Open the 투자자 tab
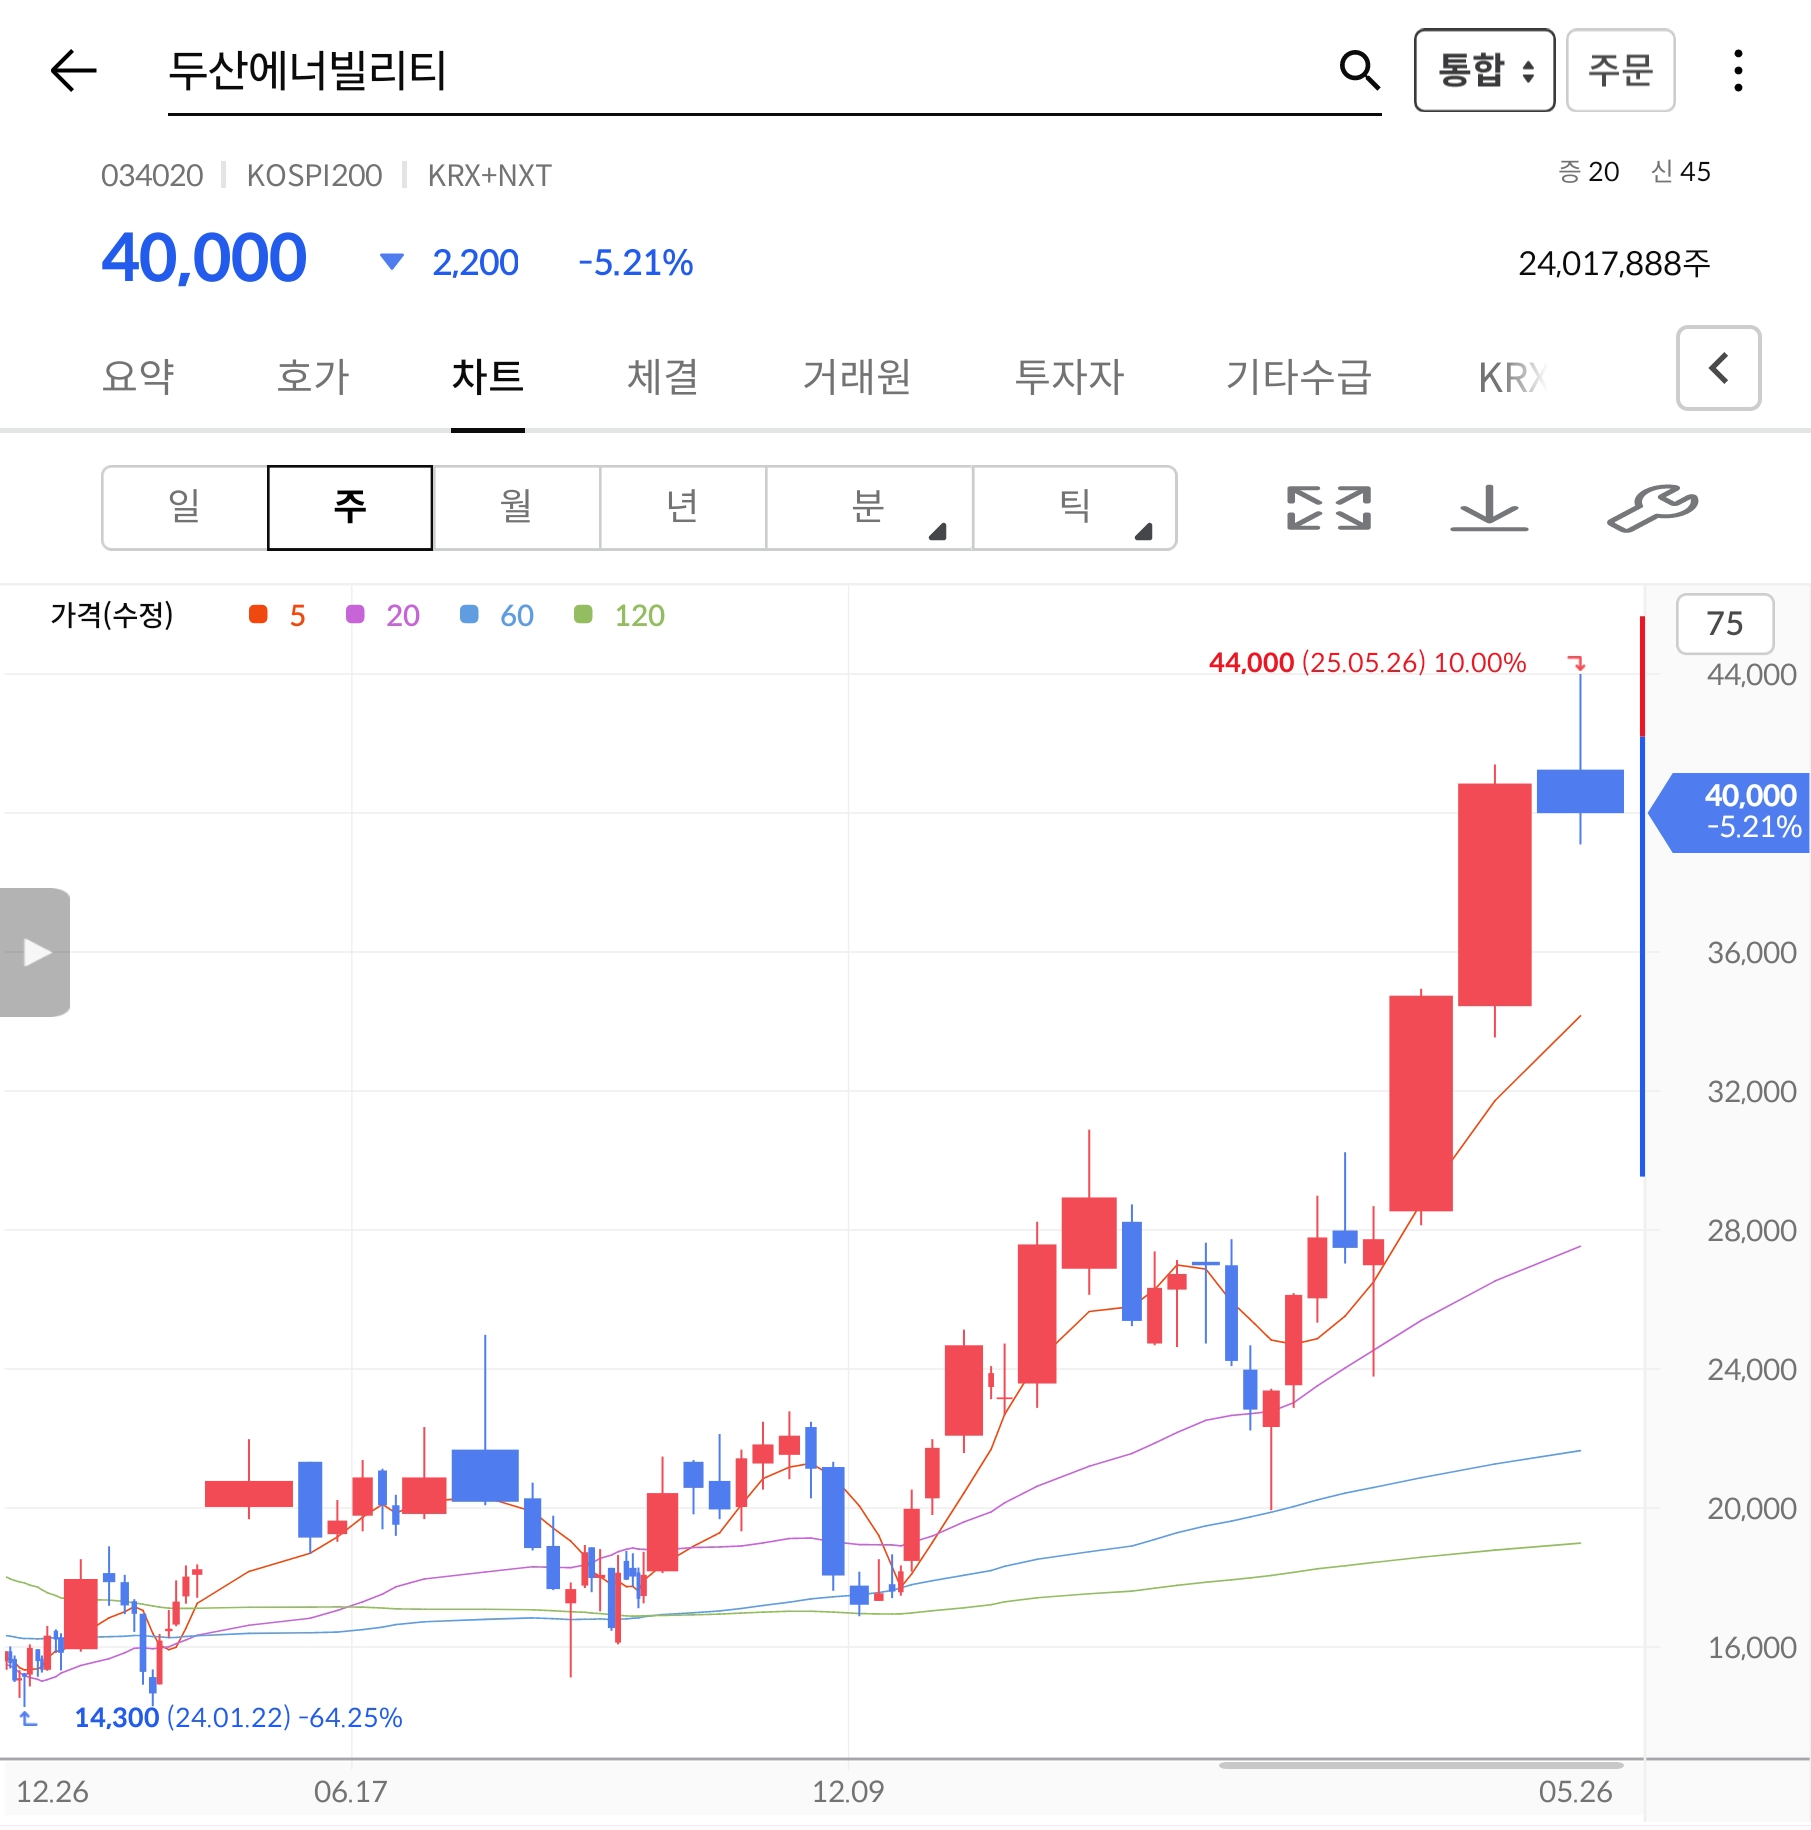This screenshot has width=1811, height=1830. click(x=1069, y=377)
